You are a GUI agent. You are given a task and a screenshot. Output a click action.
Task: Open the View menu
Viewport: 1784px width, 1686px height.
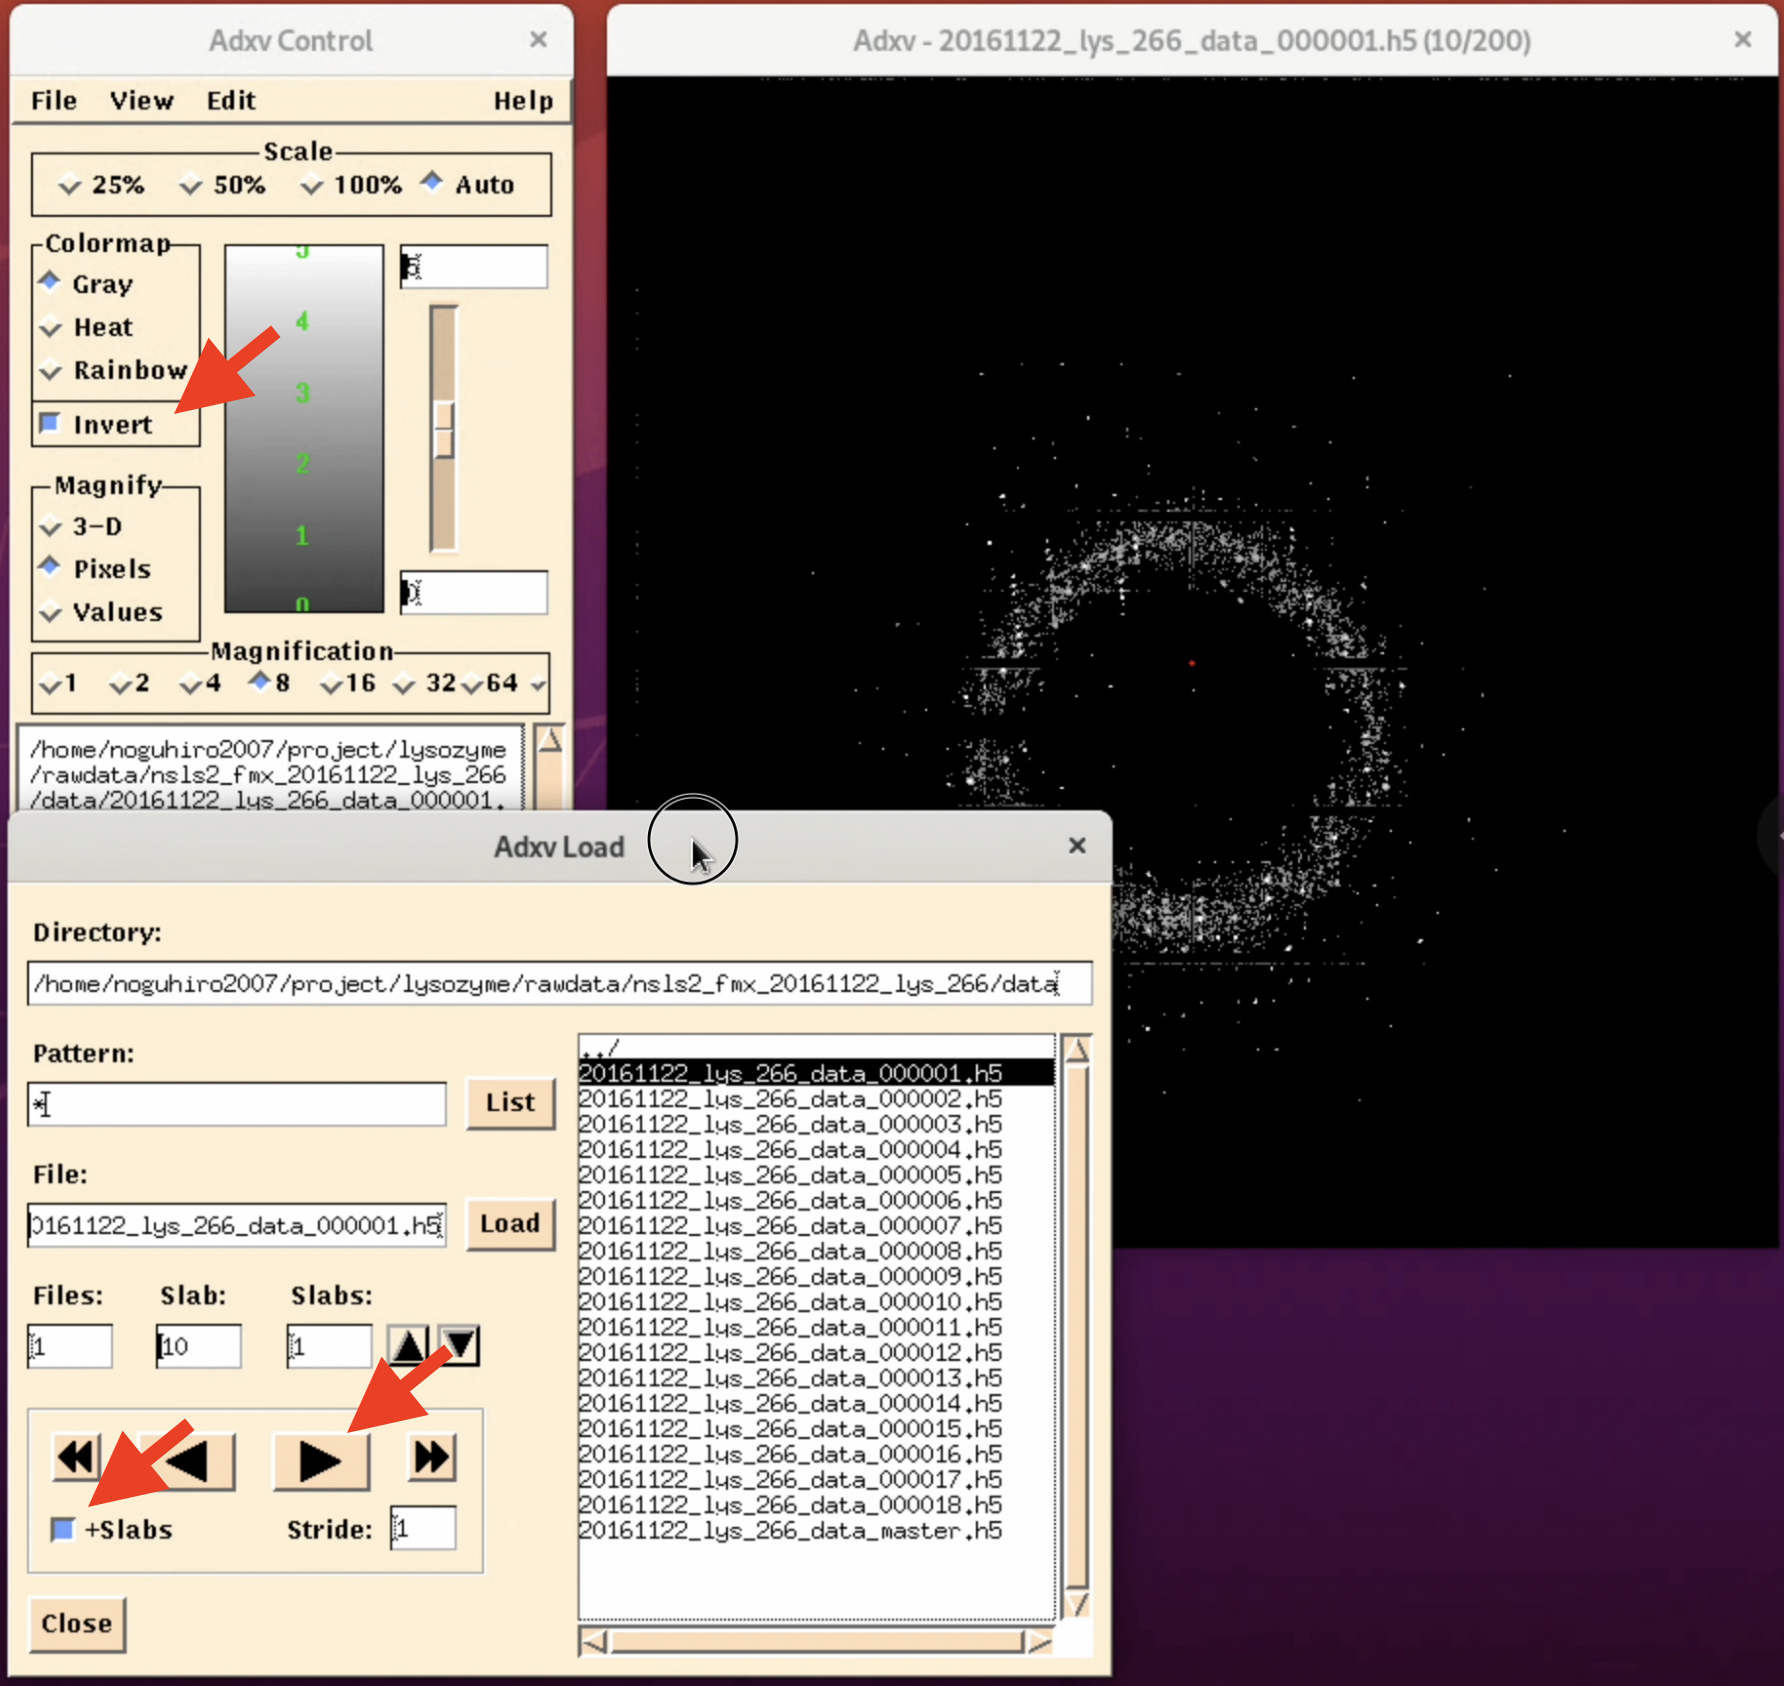(x=141, y=100)
